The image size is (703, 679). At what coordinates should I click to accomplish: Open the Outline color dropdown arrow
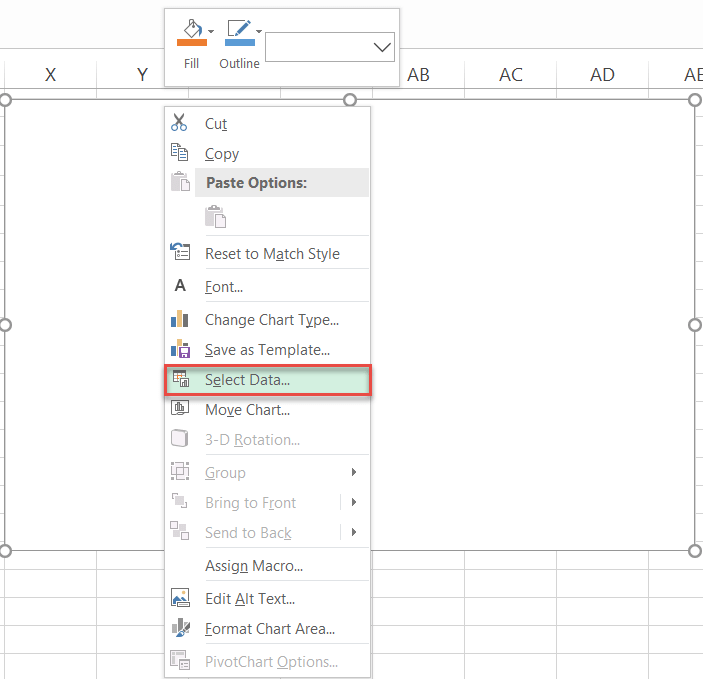coord(259,31)
